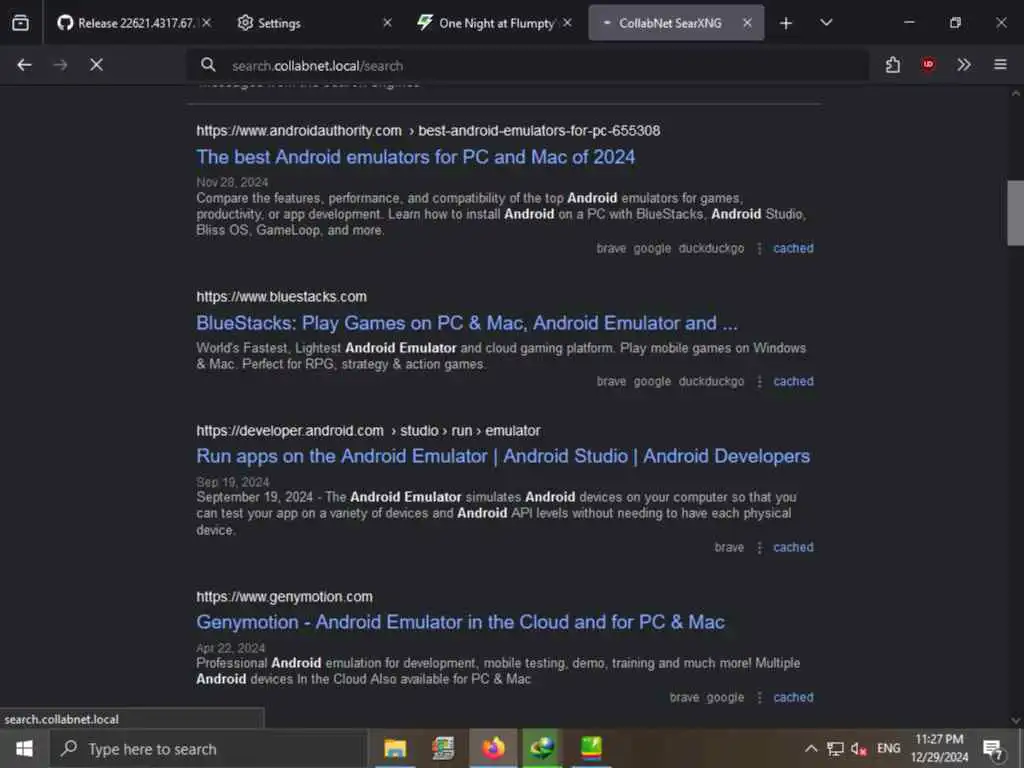Click the page vertical scrollbar thumb
This screenshot has height=768, width=1024.
tap(1016, 213)
